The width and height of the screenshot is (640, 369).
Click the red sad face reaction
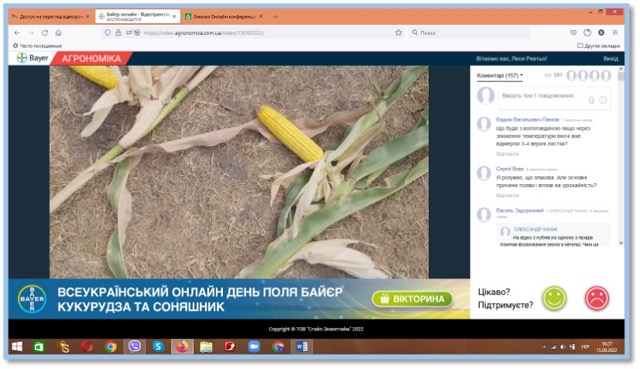pos(597,298)
